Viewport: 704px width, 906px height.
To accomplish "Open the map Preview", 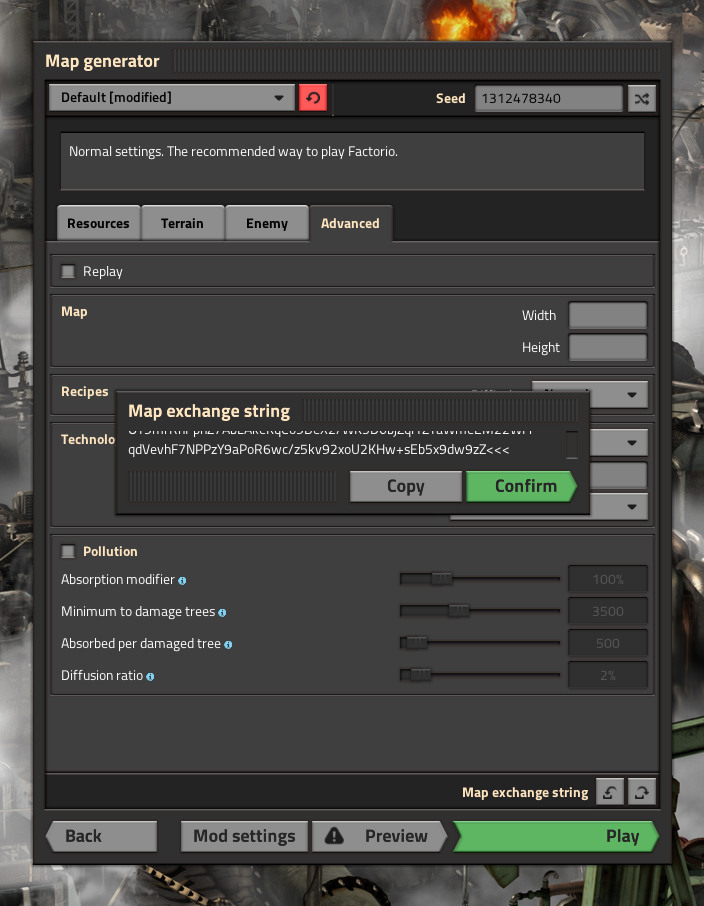I will click(x=379, y=836).
